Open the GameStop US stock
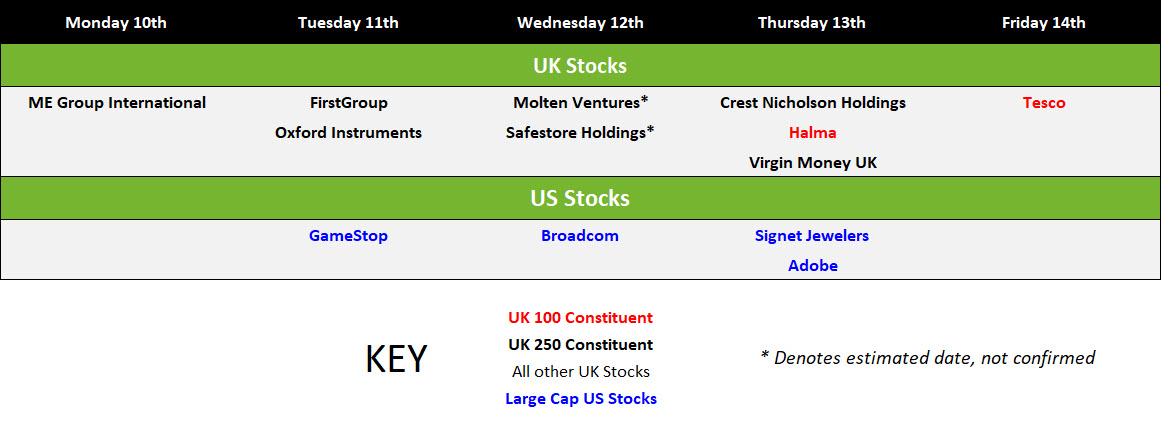Viewport: 1161px width, 435px height. (348, 236)
